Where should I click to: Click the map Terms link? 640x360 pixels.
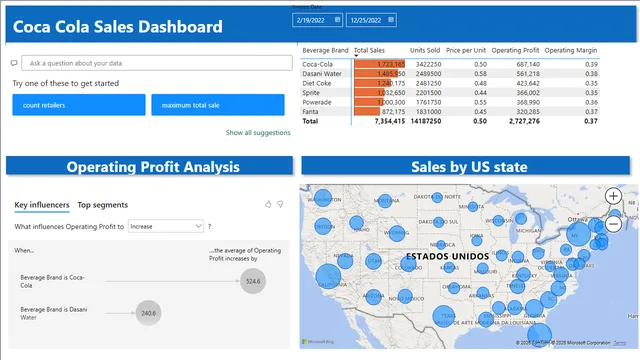(x=620, y=343)
